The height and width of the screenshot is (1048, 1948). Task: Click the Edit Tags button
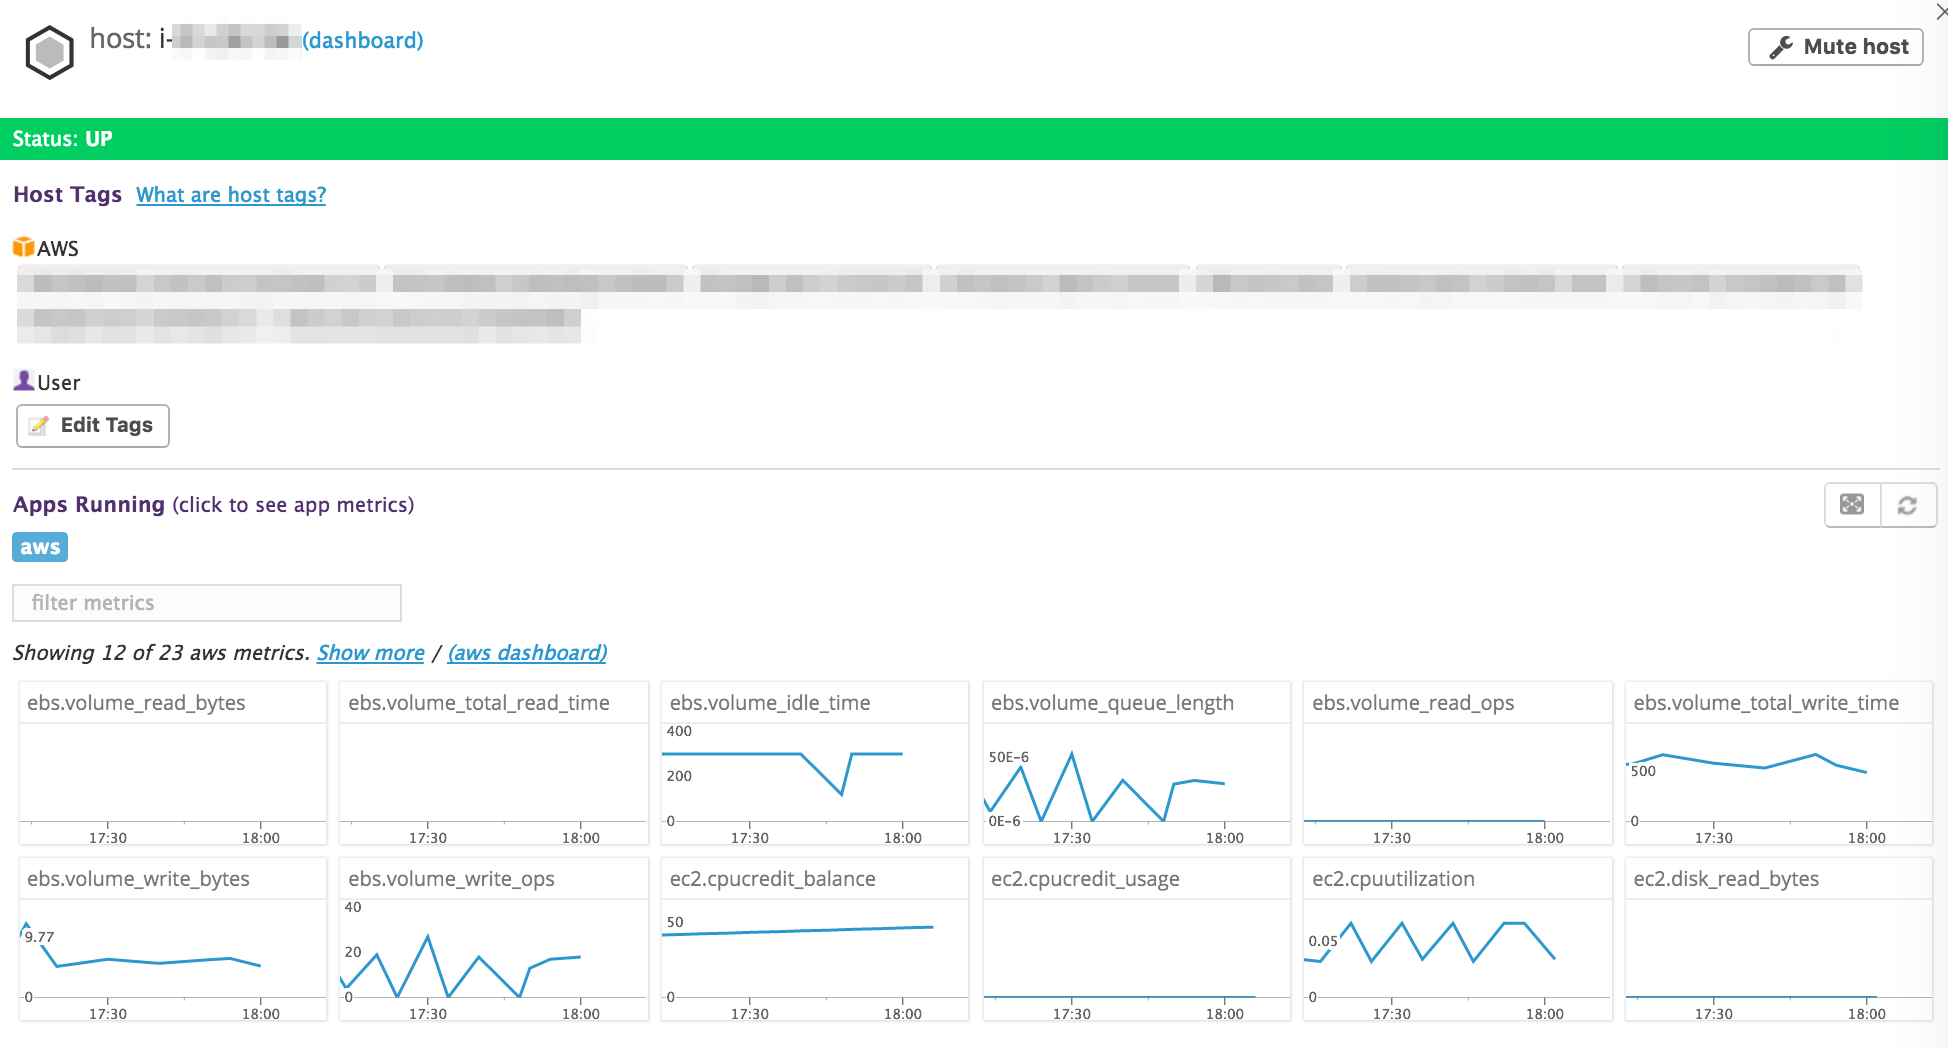[93, 426]
